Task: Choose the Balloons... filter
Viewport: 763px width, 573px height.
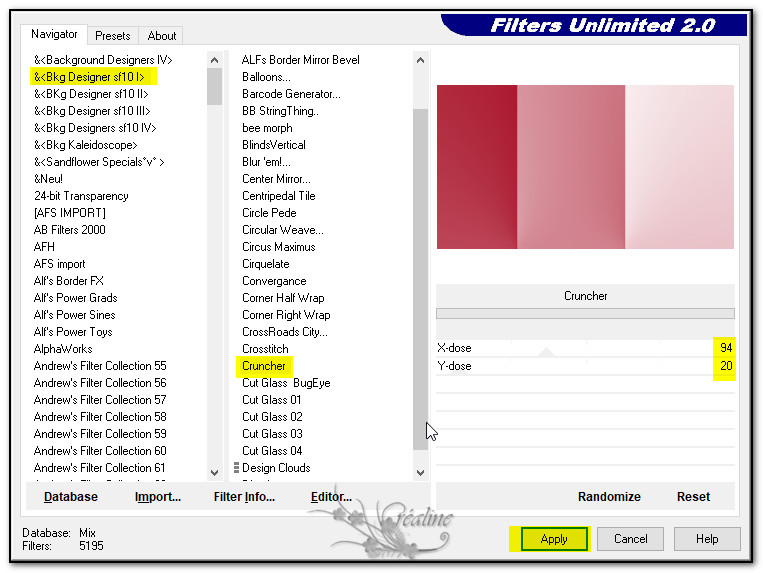Action: click(x=266, y=77)
